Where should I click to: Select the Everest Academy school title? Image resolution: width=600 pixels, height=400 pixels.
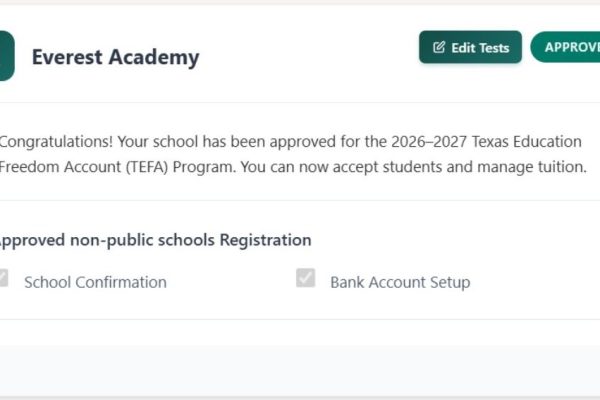(115, 57)
